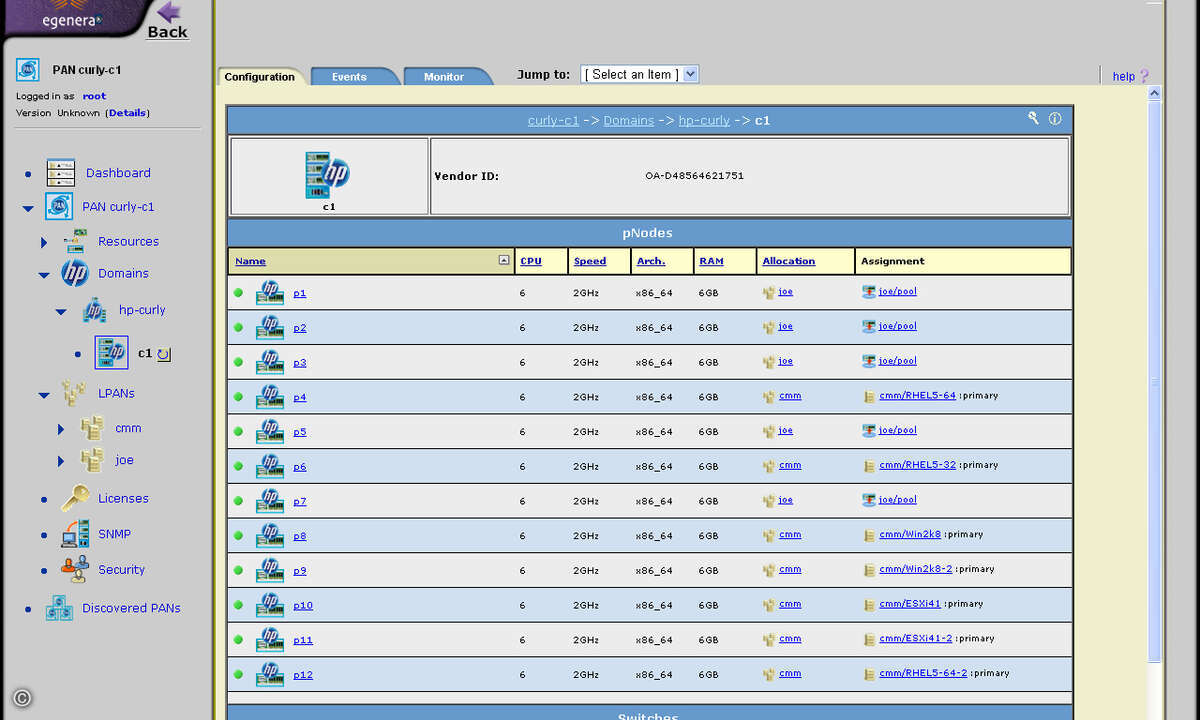Open the Details version link
This screenshot has height=720, width=1200.
tap(128, 113)
